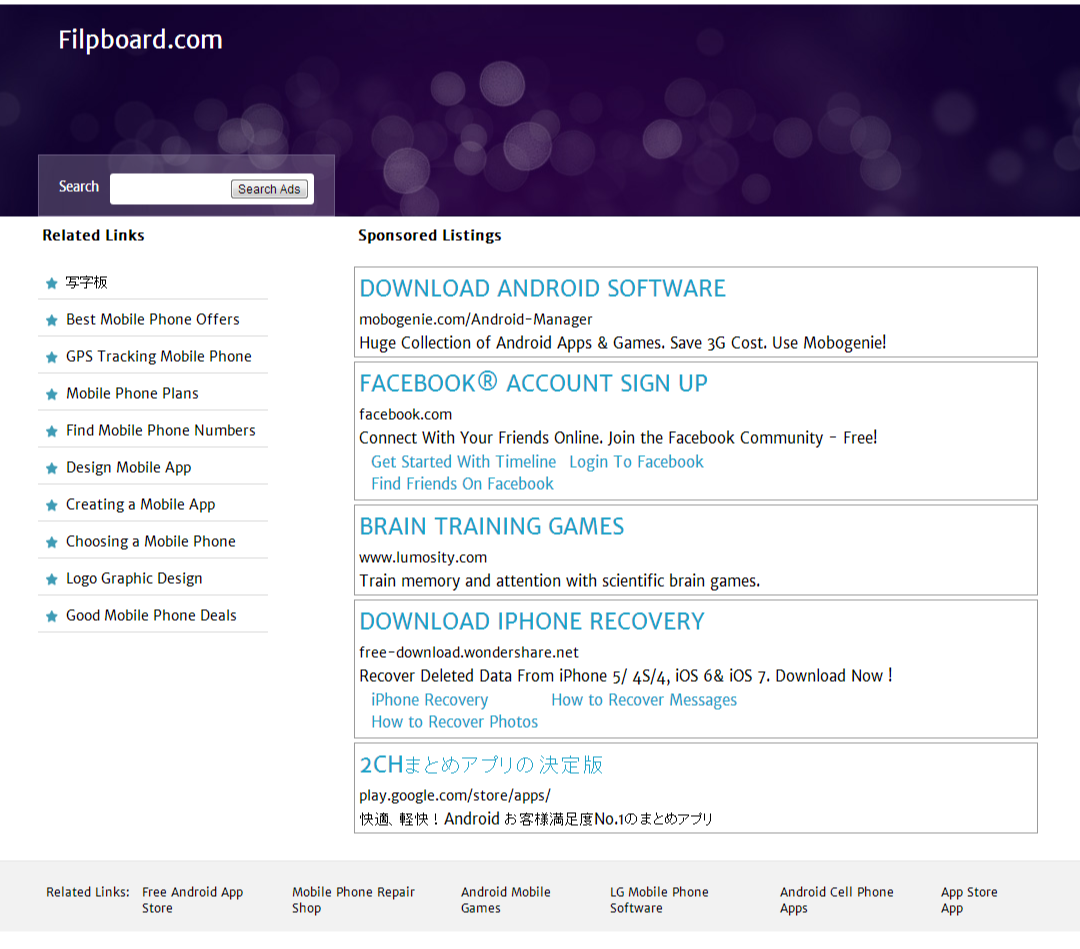This screenshot has width=1080, height=949.
Task: Click the star icon beside Design Mobile App
Action: point(52,468)
